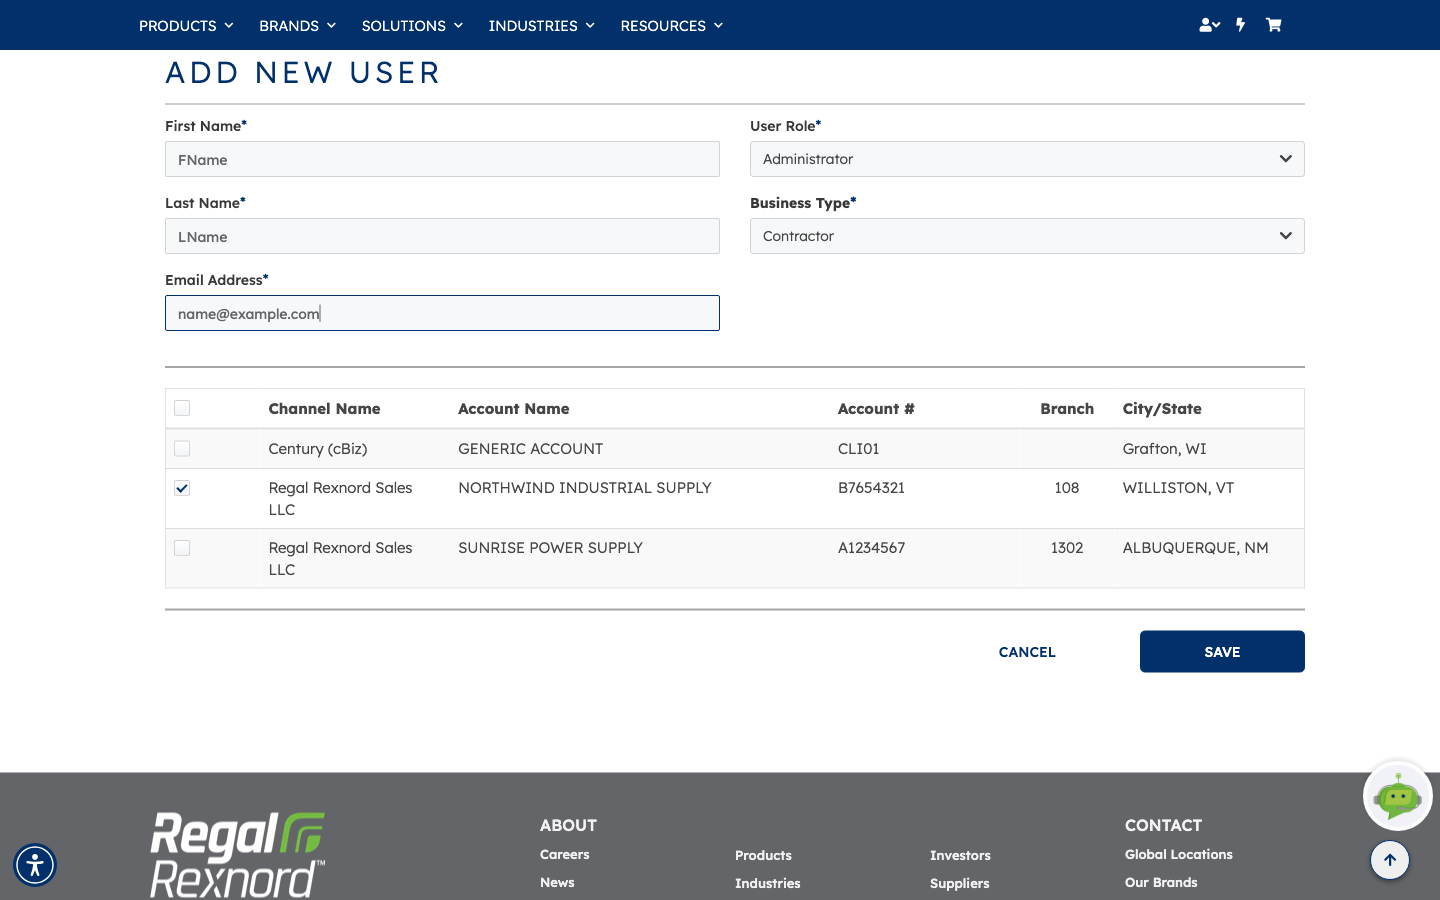Open the footer Industries link
The width and height of the screenshot is (1440, 900).
click(x=768, y=883)
